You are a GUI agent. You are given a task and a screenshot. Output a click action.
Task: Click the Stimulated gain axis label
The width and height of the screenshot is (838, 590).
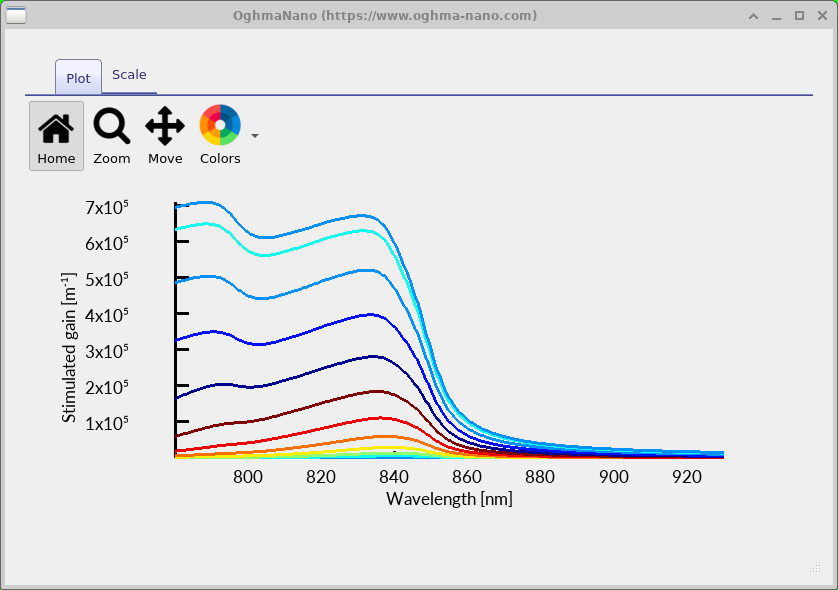click(69, 347)
